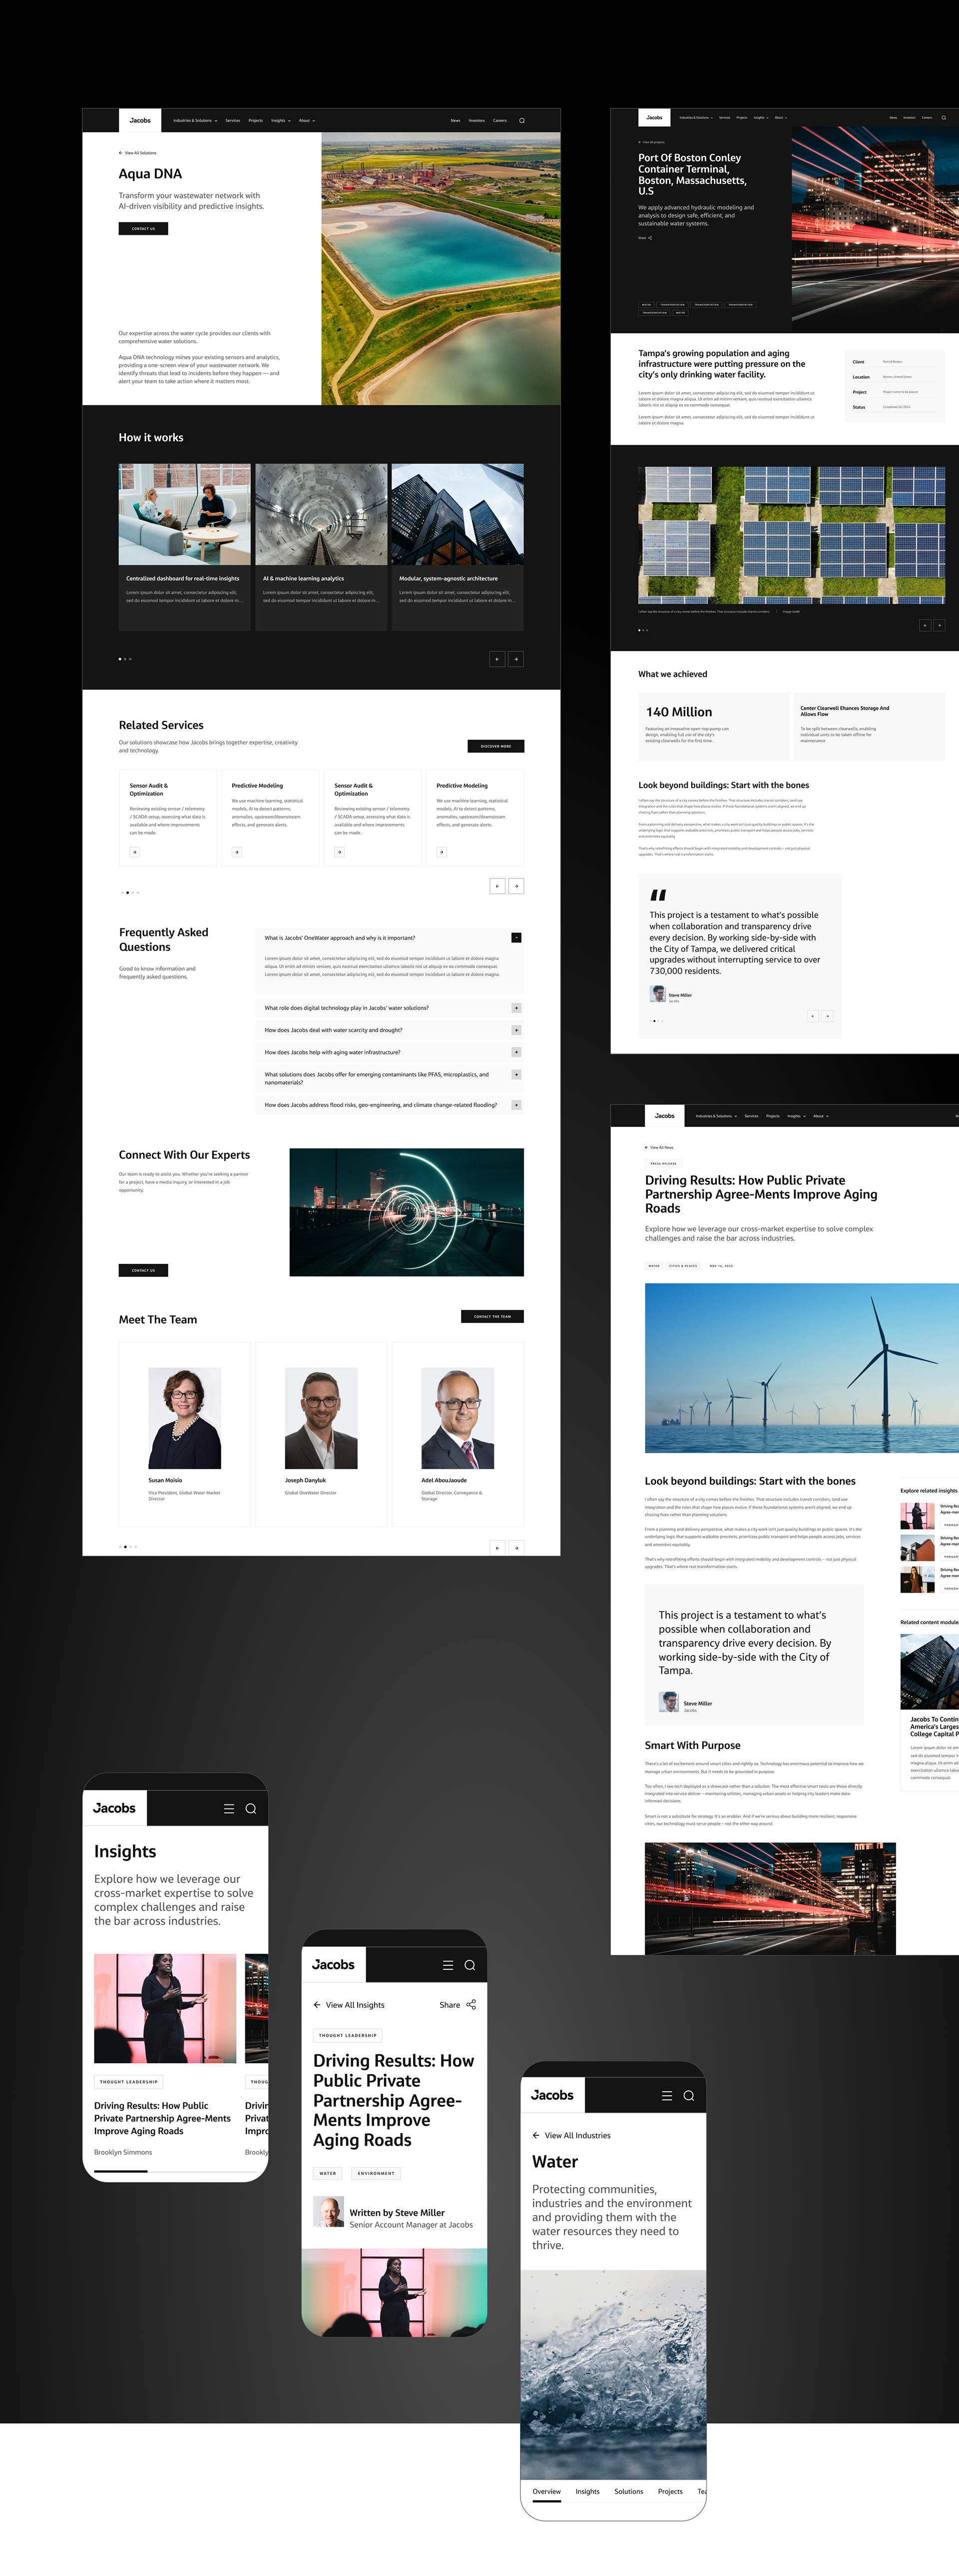Open Services in the Aqua DNA page navigation

click(x=233, y=121)
